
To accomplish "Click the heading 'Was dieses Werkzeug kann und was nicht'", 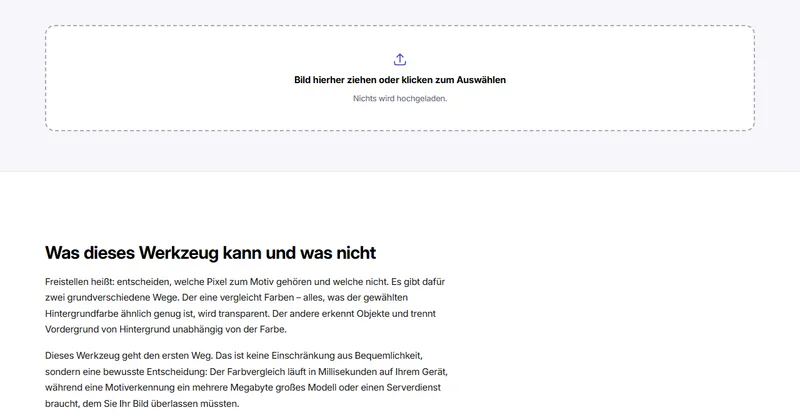I will (x=210, y=253).
